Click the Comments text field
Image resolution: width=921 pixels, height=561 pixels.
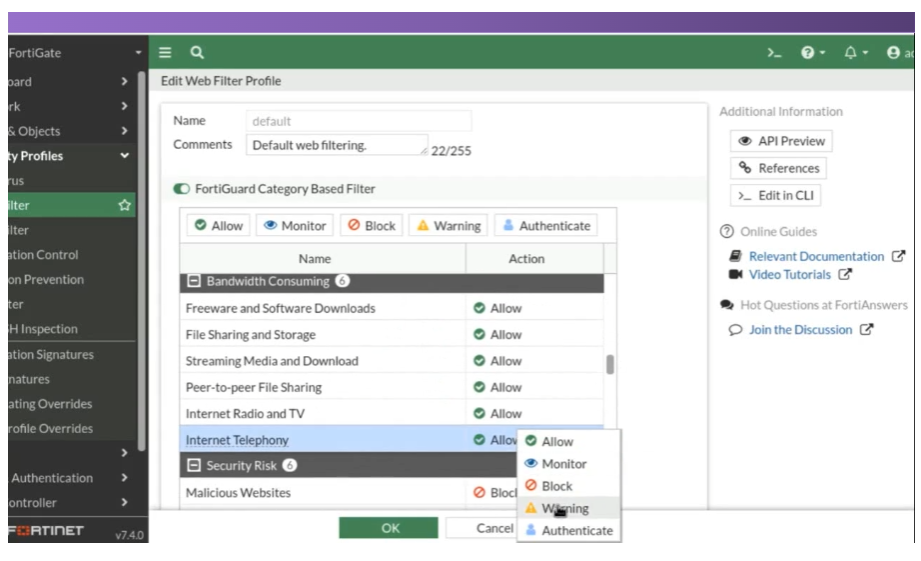pos(337,145)
